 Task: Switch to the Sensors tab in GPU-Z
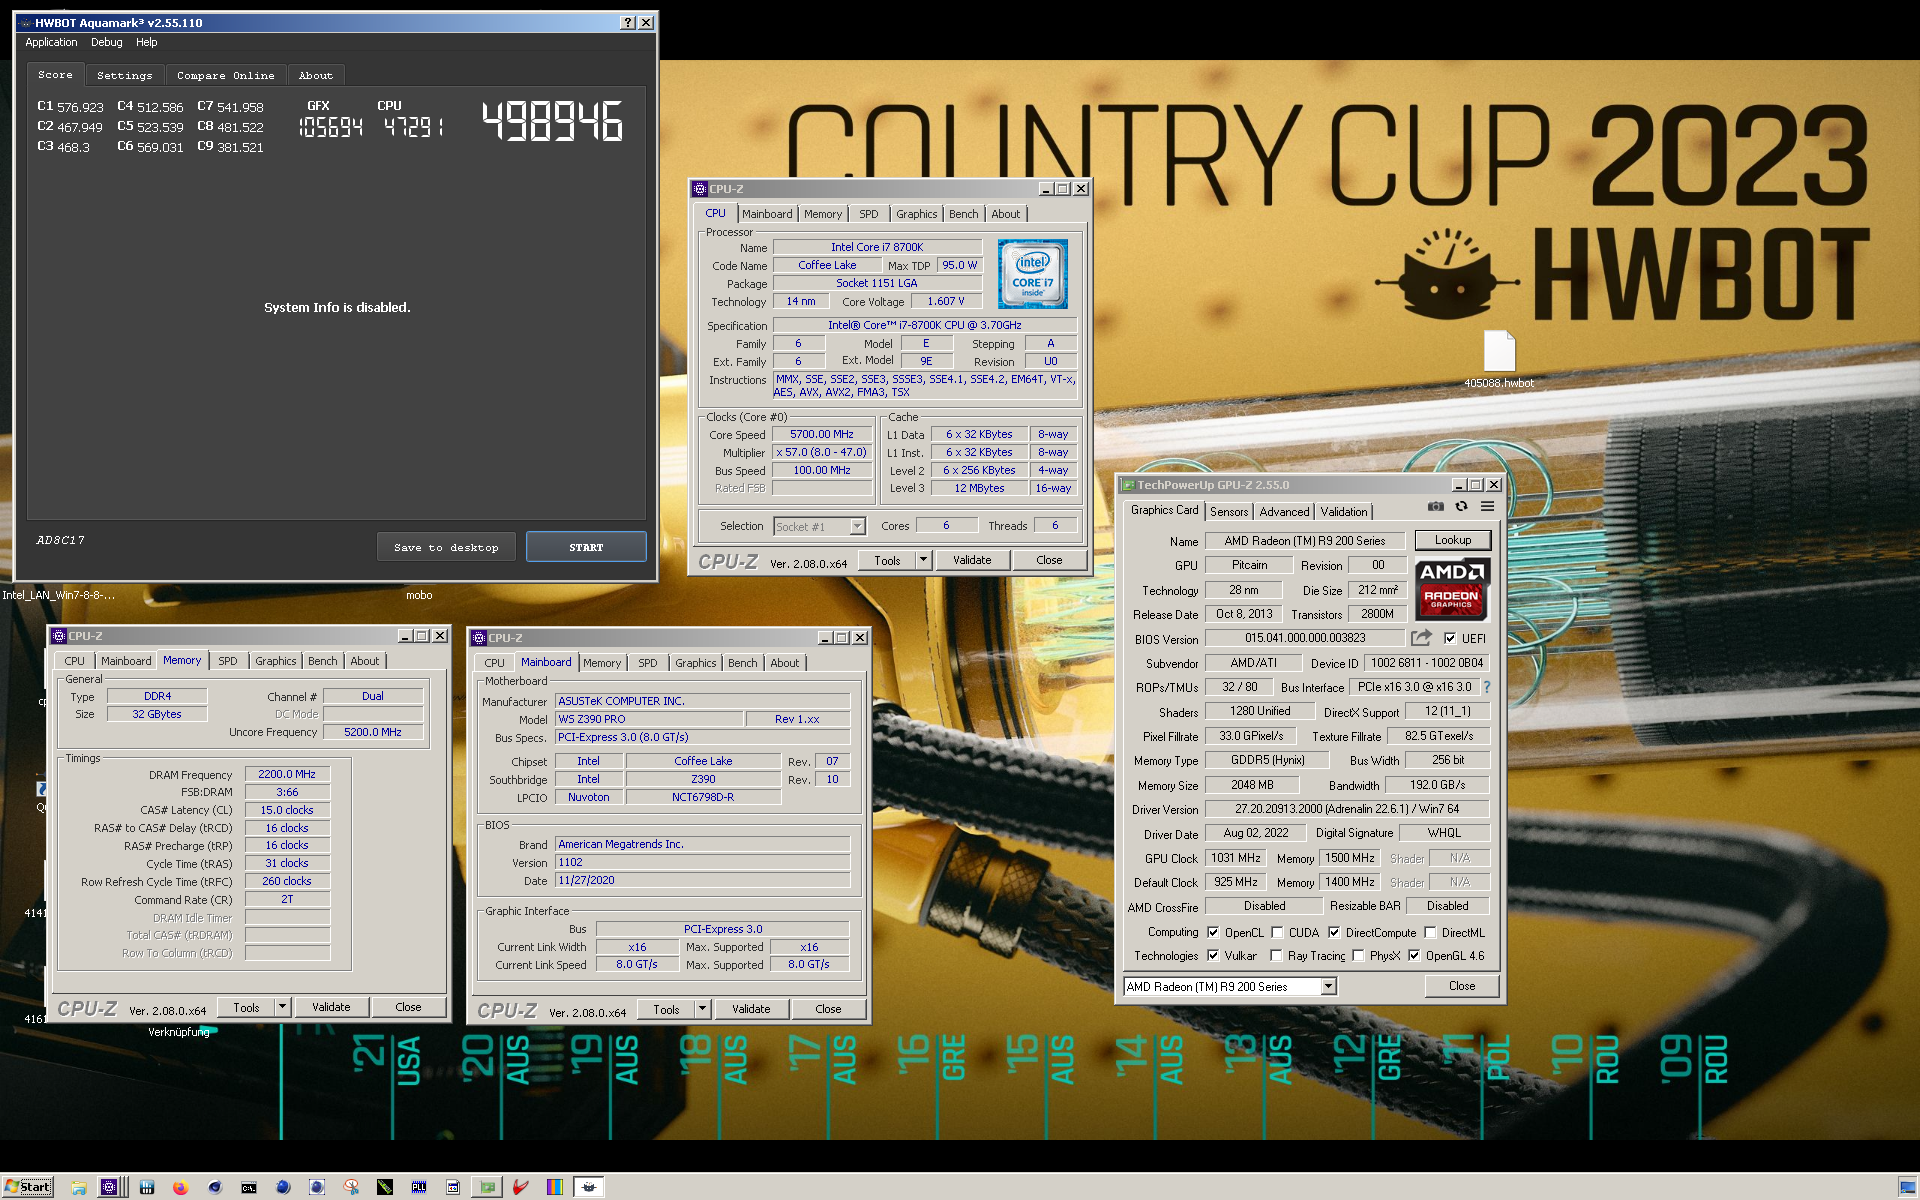pyautogui.click(x=1229, y=511)
